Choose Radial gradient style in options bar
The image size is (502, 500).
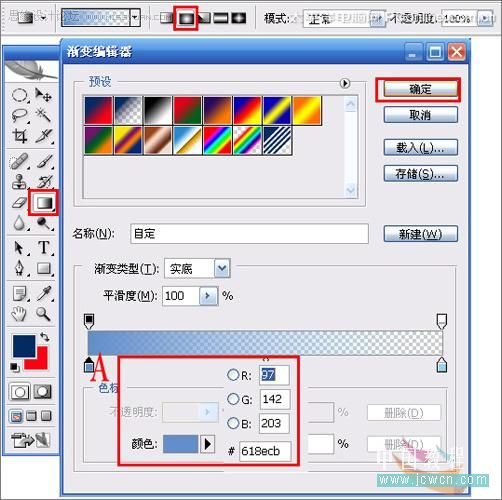coord(186,18)
